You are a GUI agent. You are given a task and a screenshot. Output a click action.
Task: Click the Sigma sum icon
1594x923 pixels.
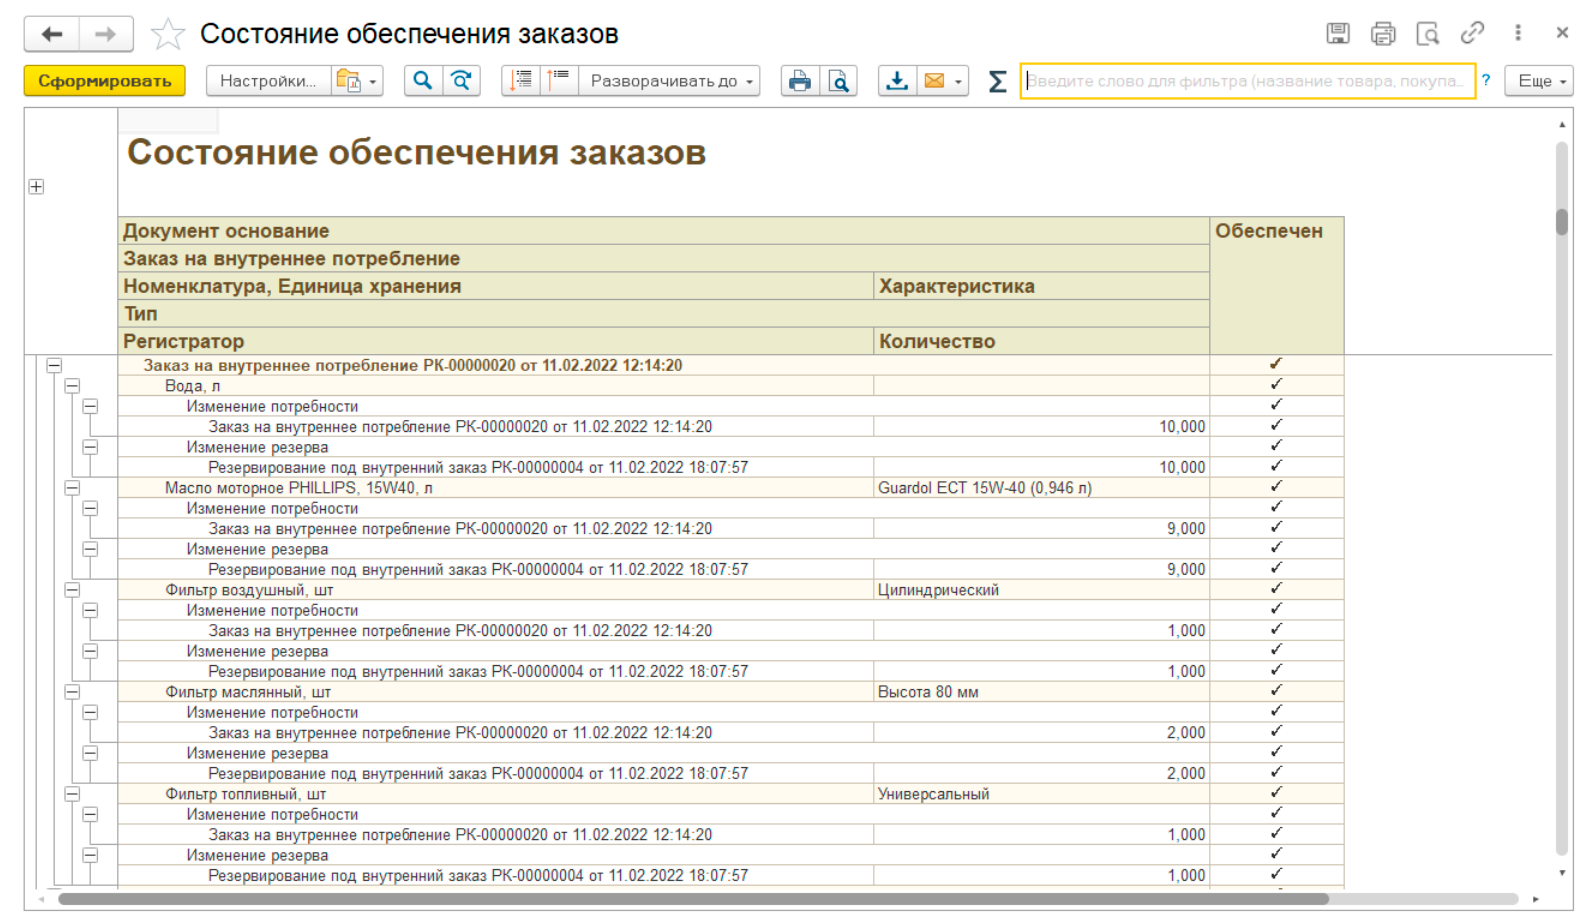[997, 81]
